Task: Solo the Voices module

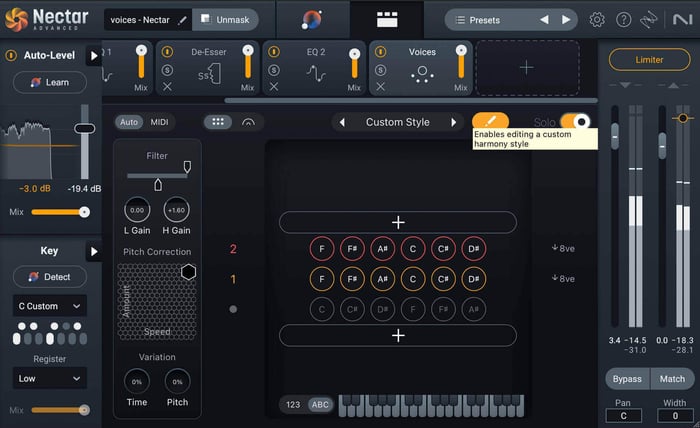Action: coord(380,70)
